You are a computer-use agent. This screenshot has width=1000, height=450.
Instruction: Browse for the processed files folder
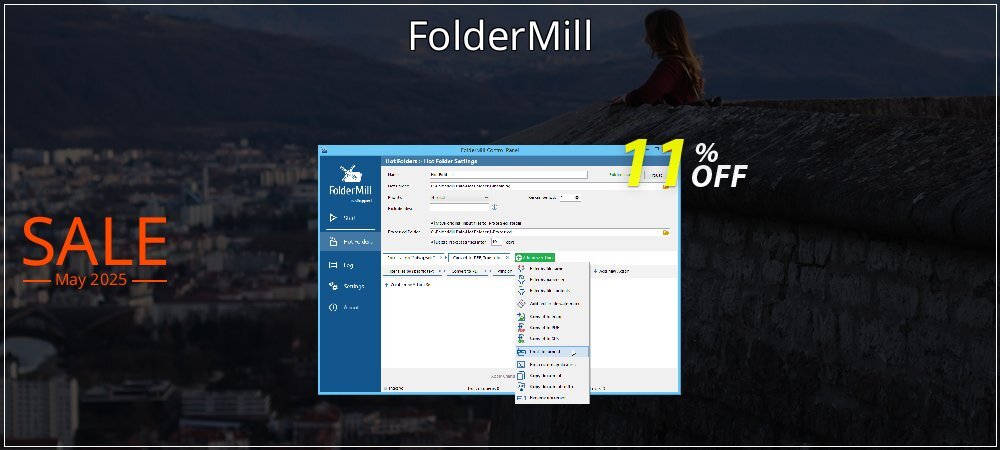666,233
